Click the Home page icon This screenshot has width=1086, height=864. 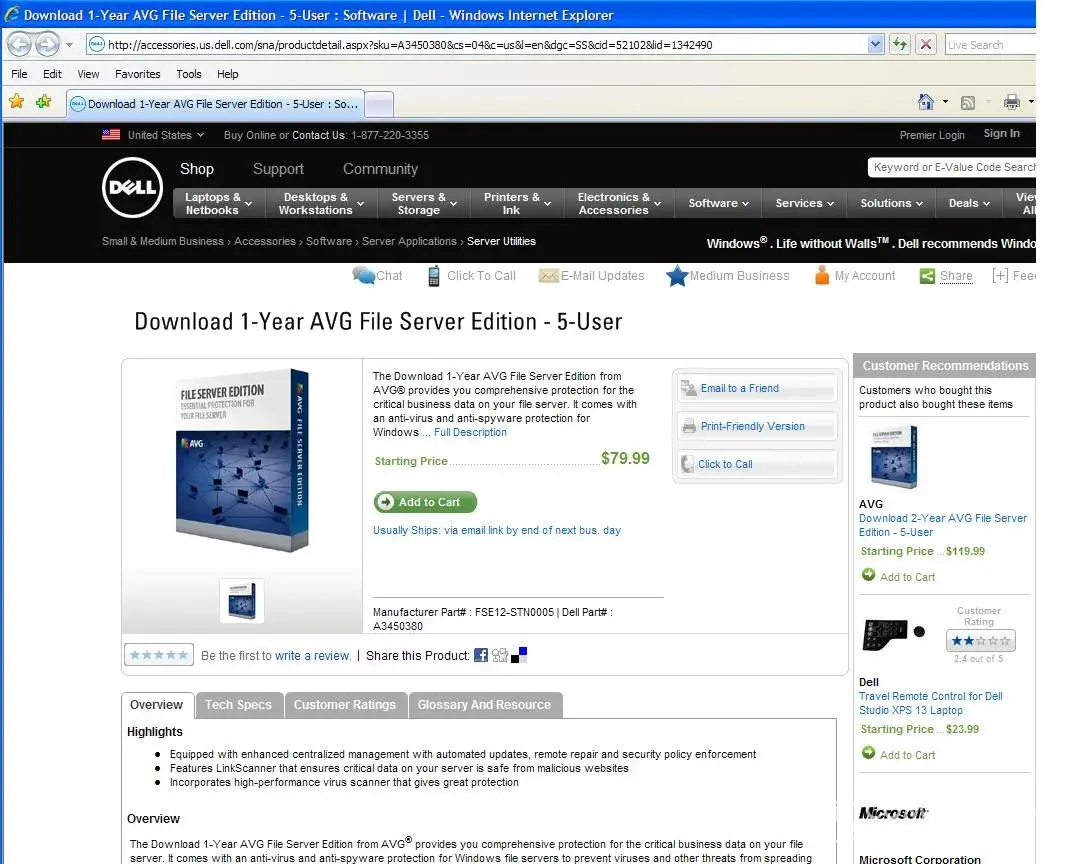click(926, 103)
